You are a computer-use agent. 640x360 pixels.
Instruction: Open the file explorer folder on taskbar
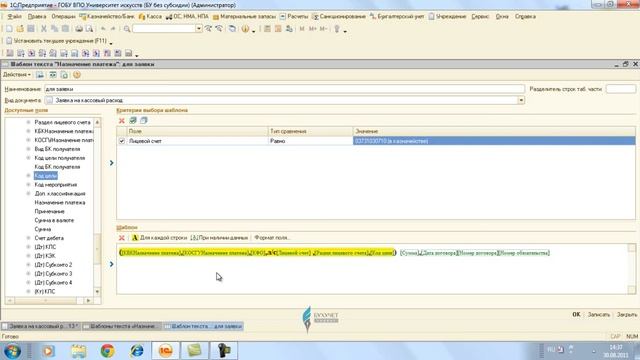78,351
